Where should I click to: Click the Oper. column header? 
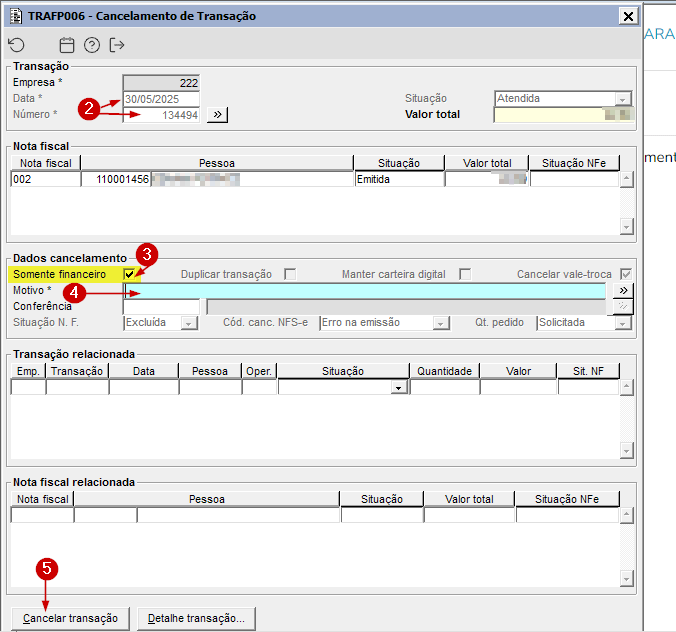tap(259, 371)
